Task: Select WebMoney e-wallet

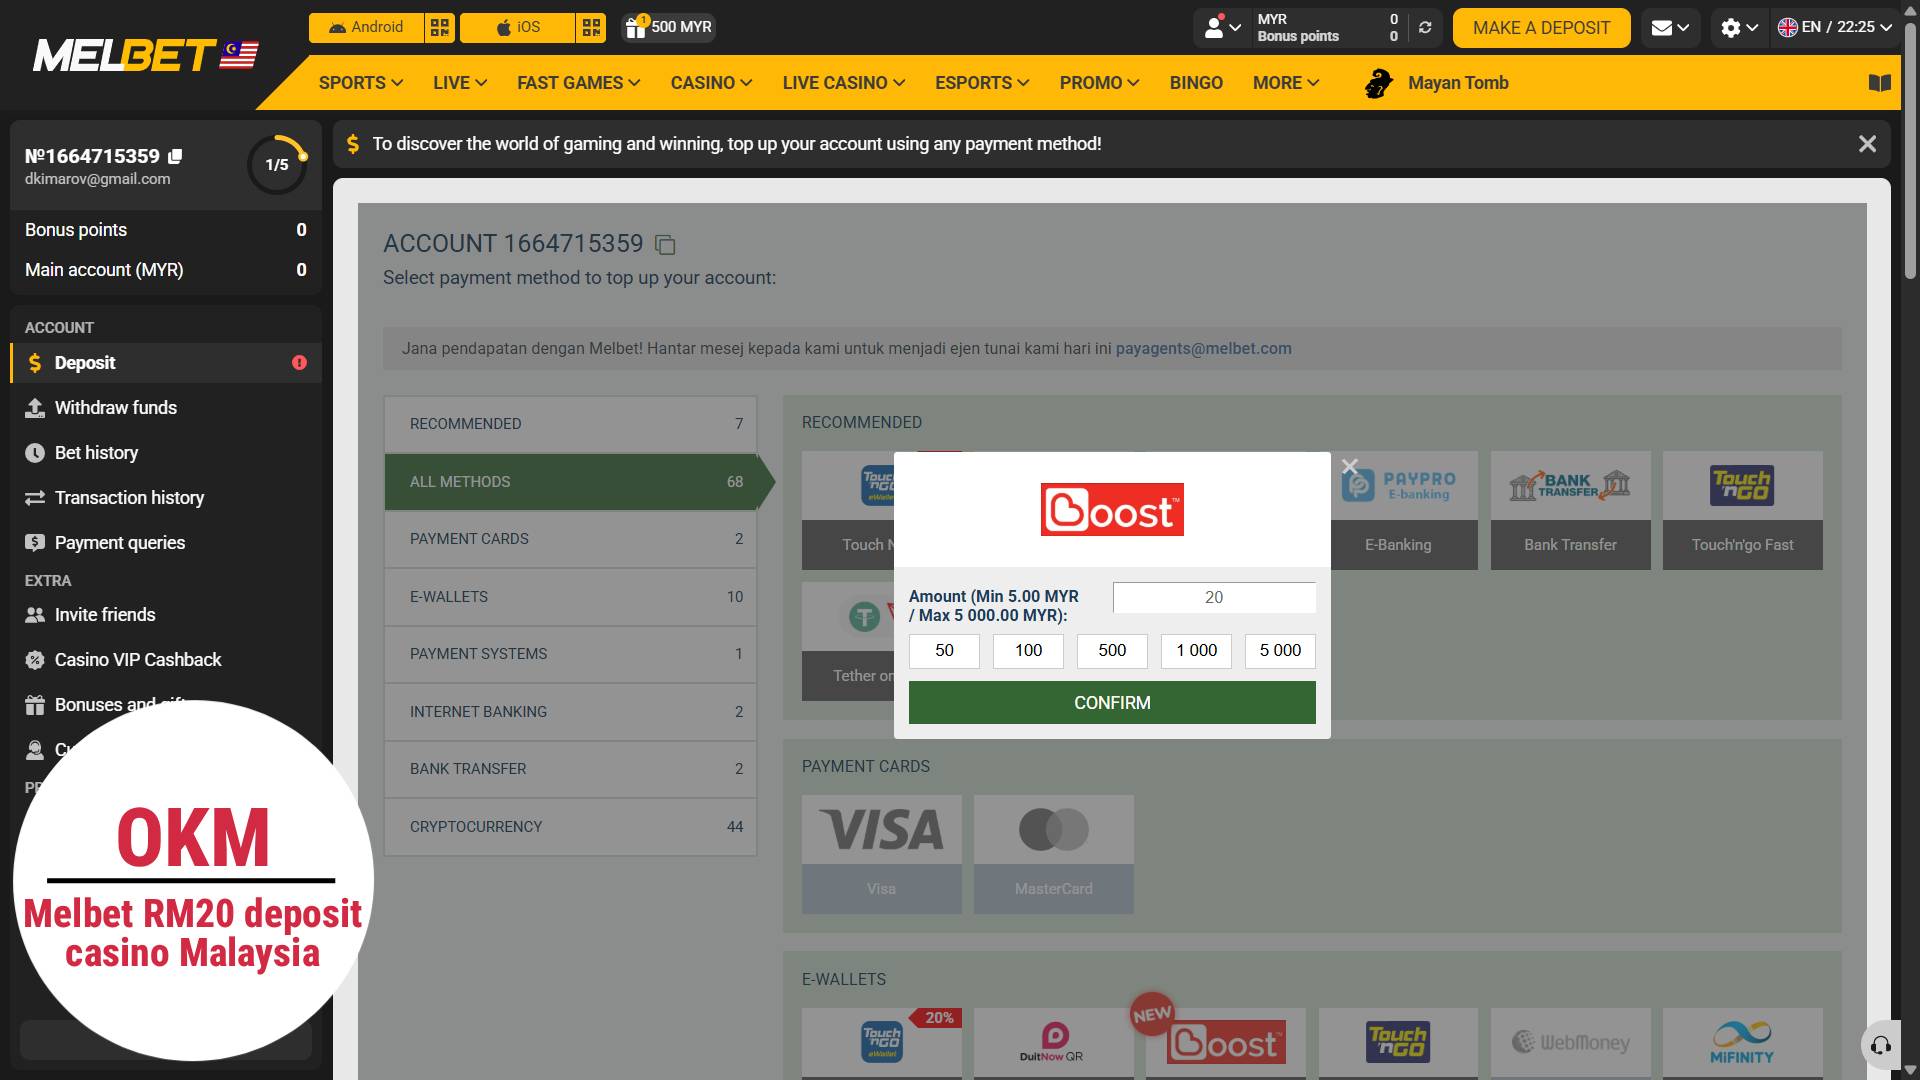Action: [1570, 1043]
